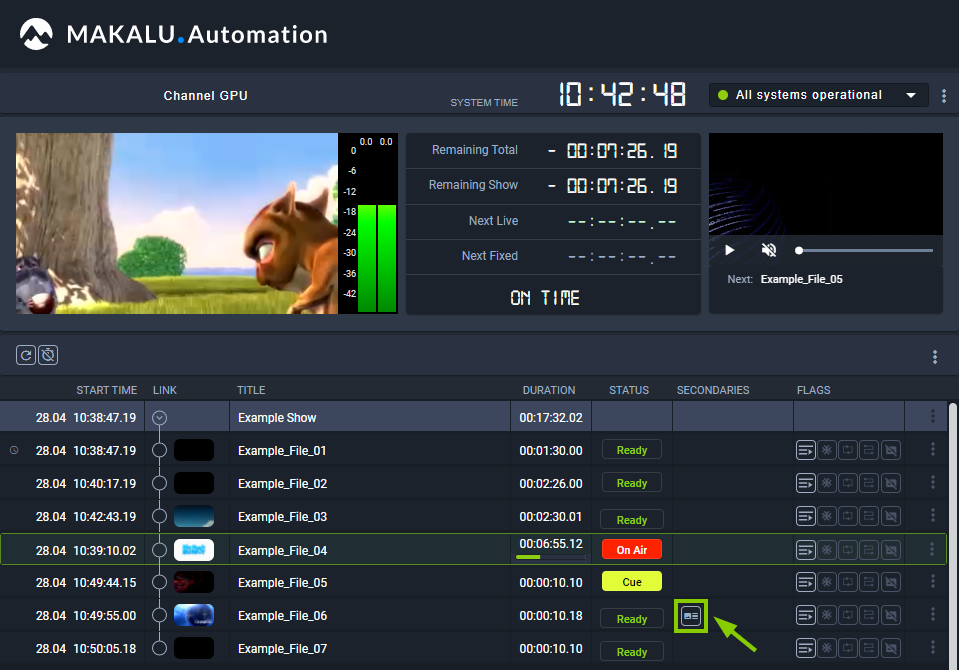Click the On Air status badge
Image resolution: width=959 pixels, height=670 pixels.
click(x=632, y=549)
